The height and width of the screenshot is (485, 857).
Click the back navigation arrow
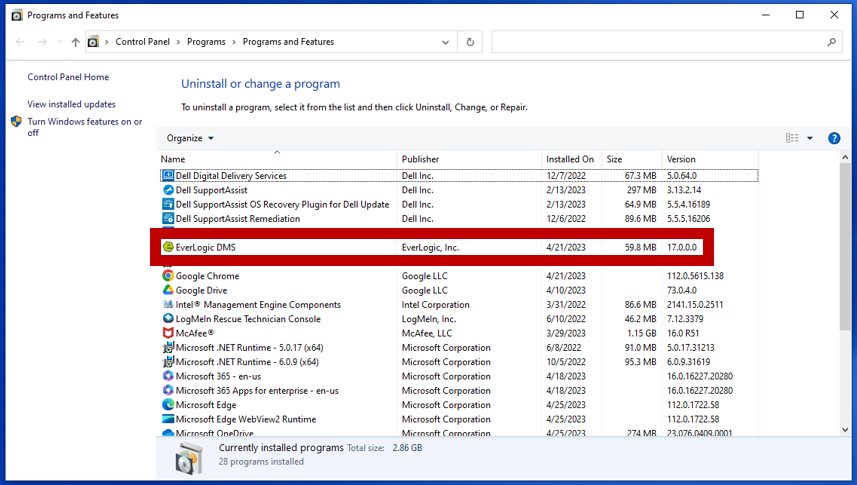point(20,42)
